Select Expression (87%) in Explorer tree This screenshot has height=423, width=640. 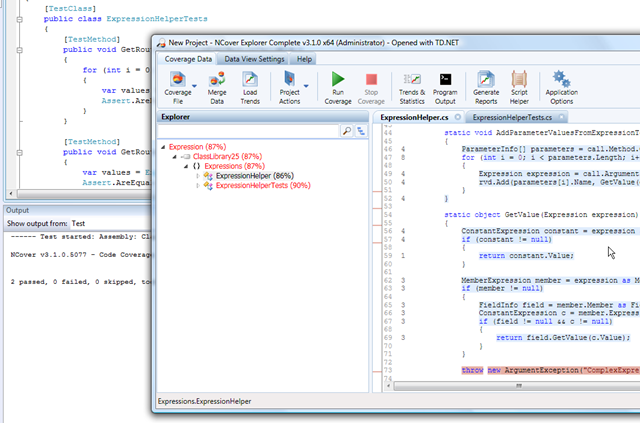[198, 147]
